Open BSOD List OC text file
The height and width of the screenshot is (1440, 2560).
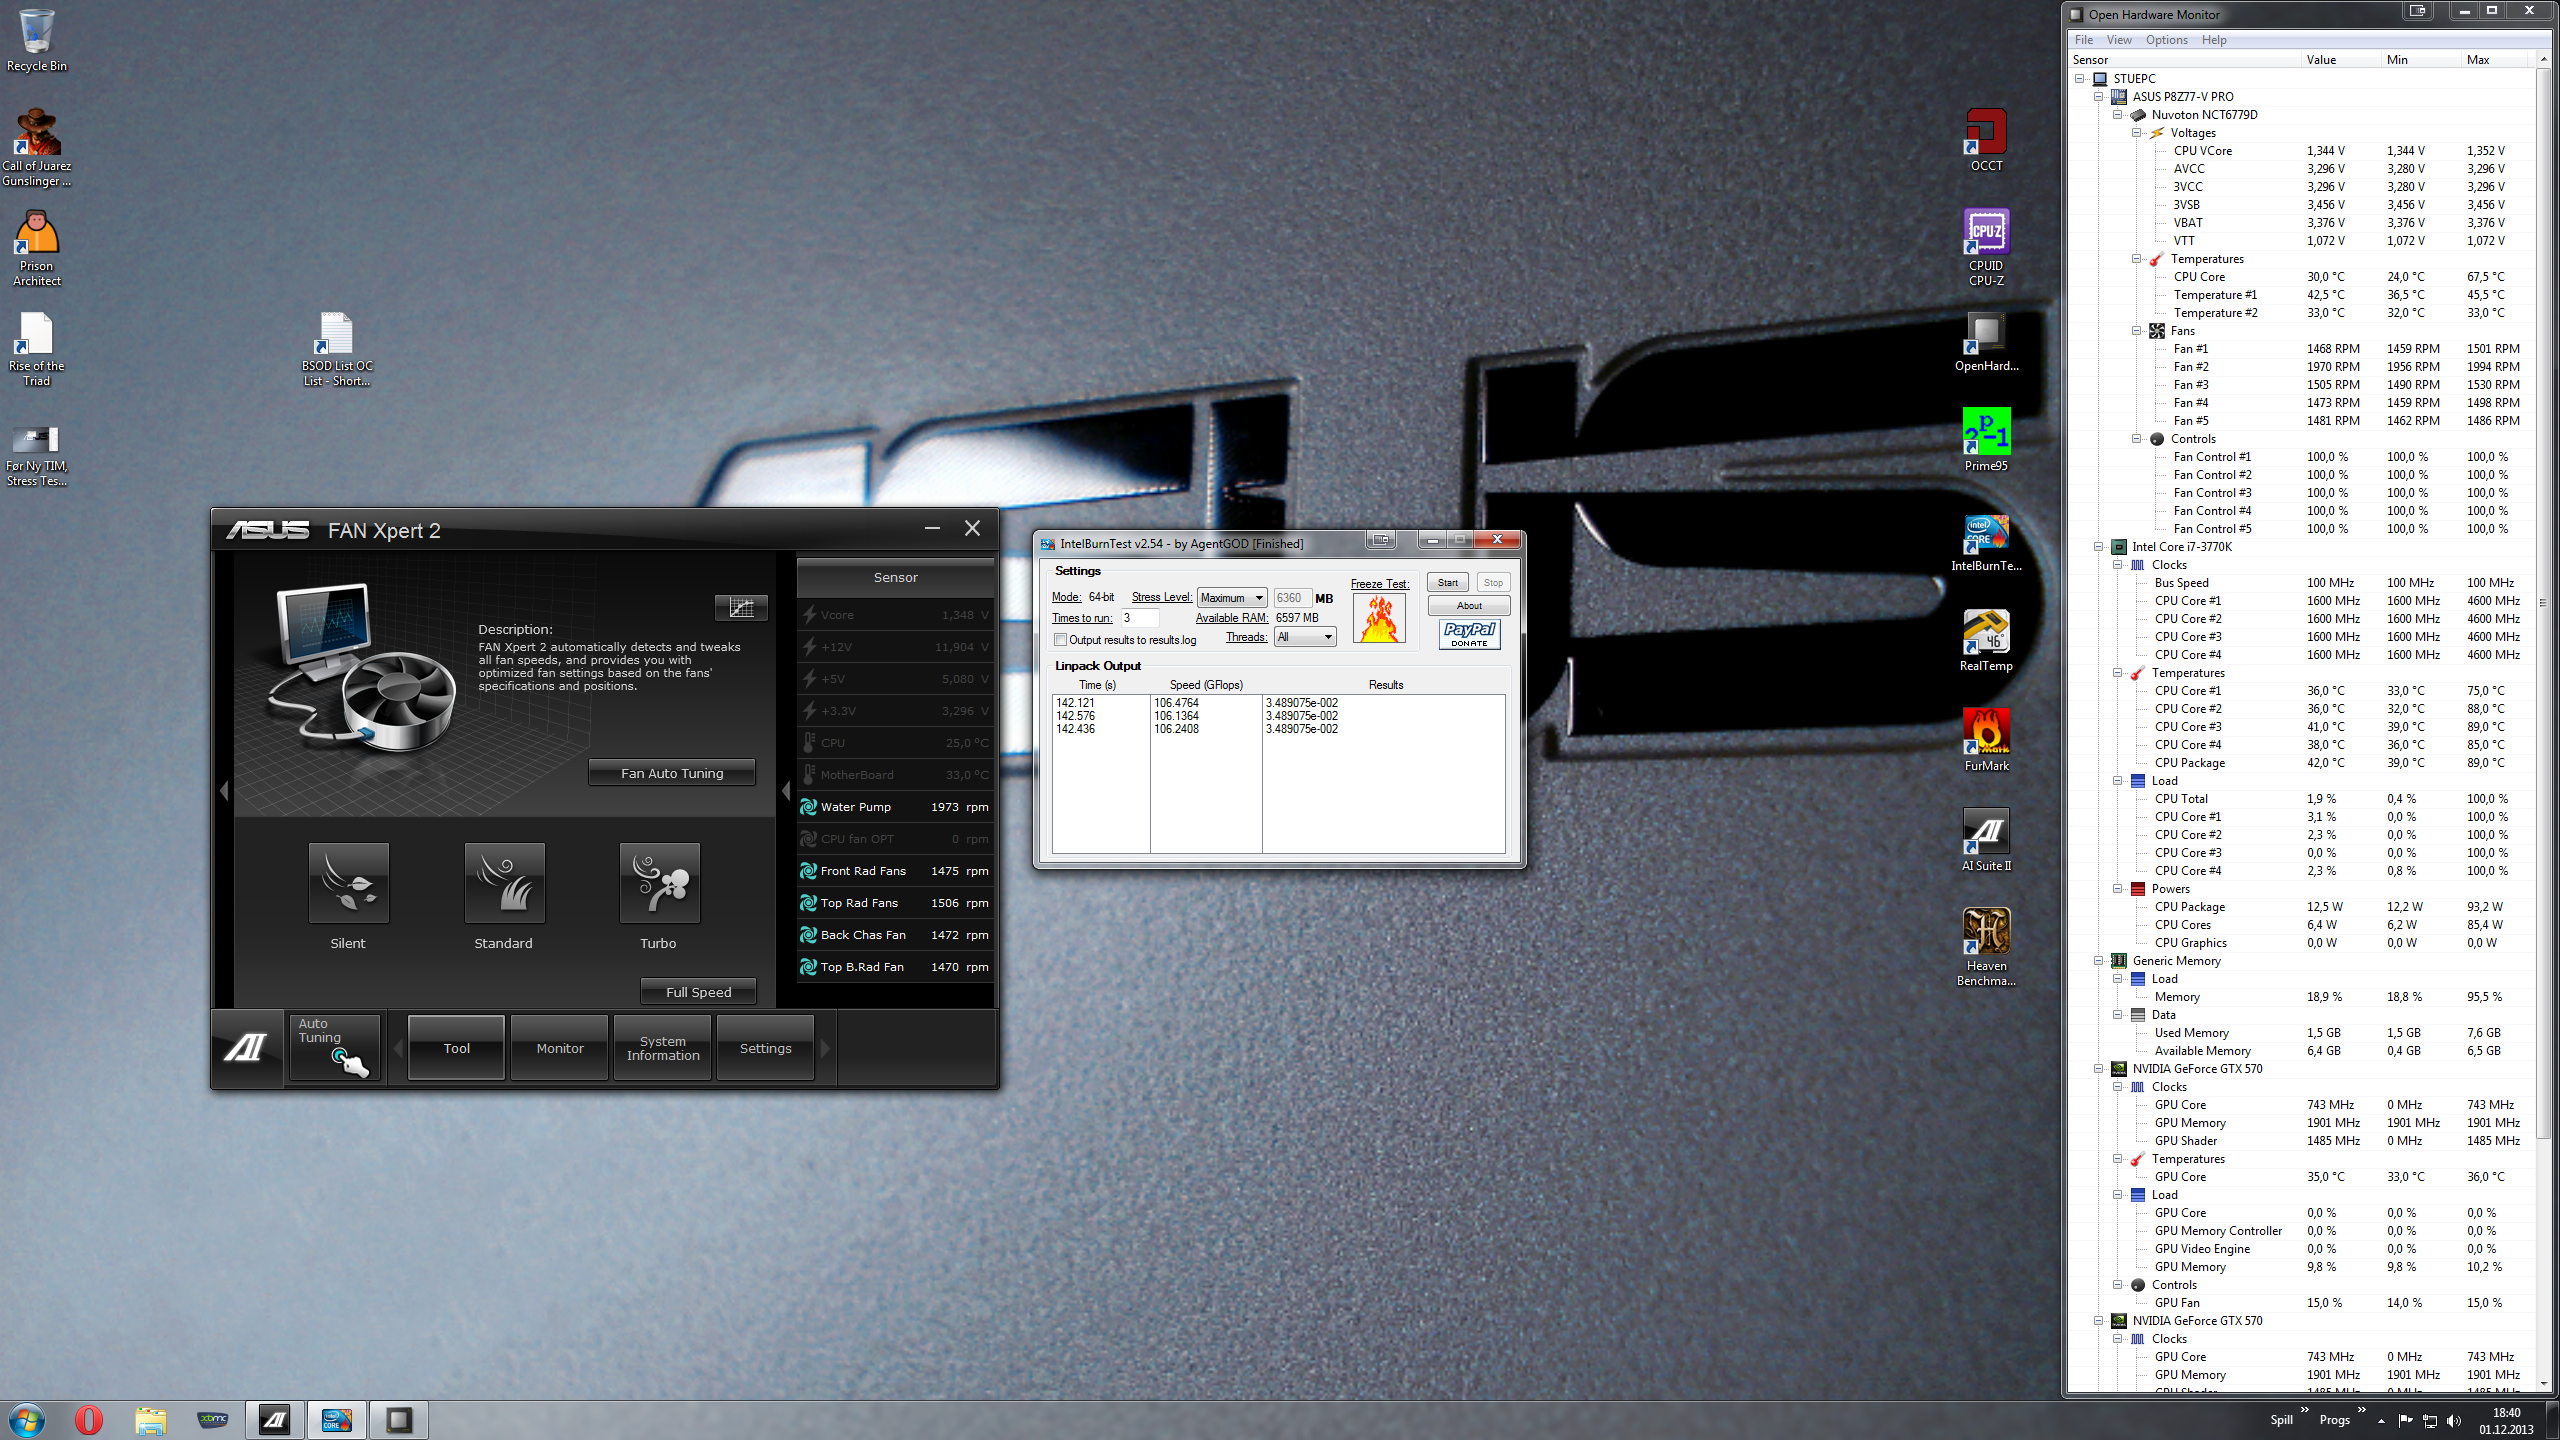[336, 348]
